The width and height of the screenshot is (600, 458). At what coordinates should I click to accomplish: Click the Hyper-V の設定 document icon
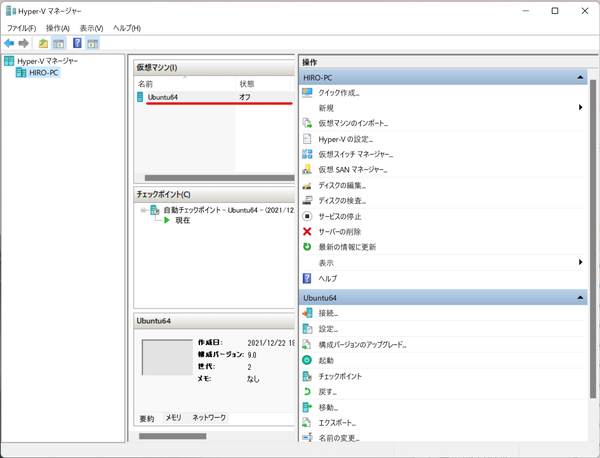pos(307,139)
